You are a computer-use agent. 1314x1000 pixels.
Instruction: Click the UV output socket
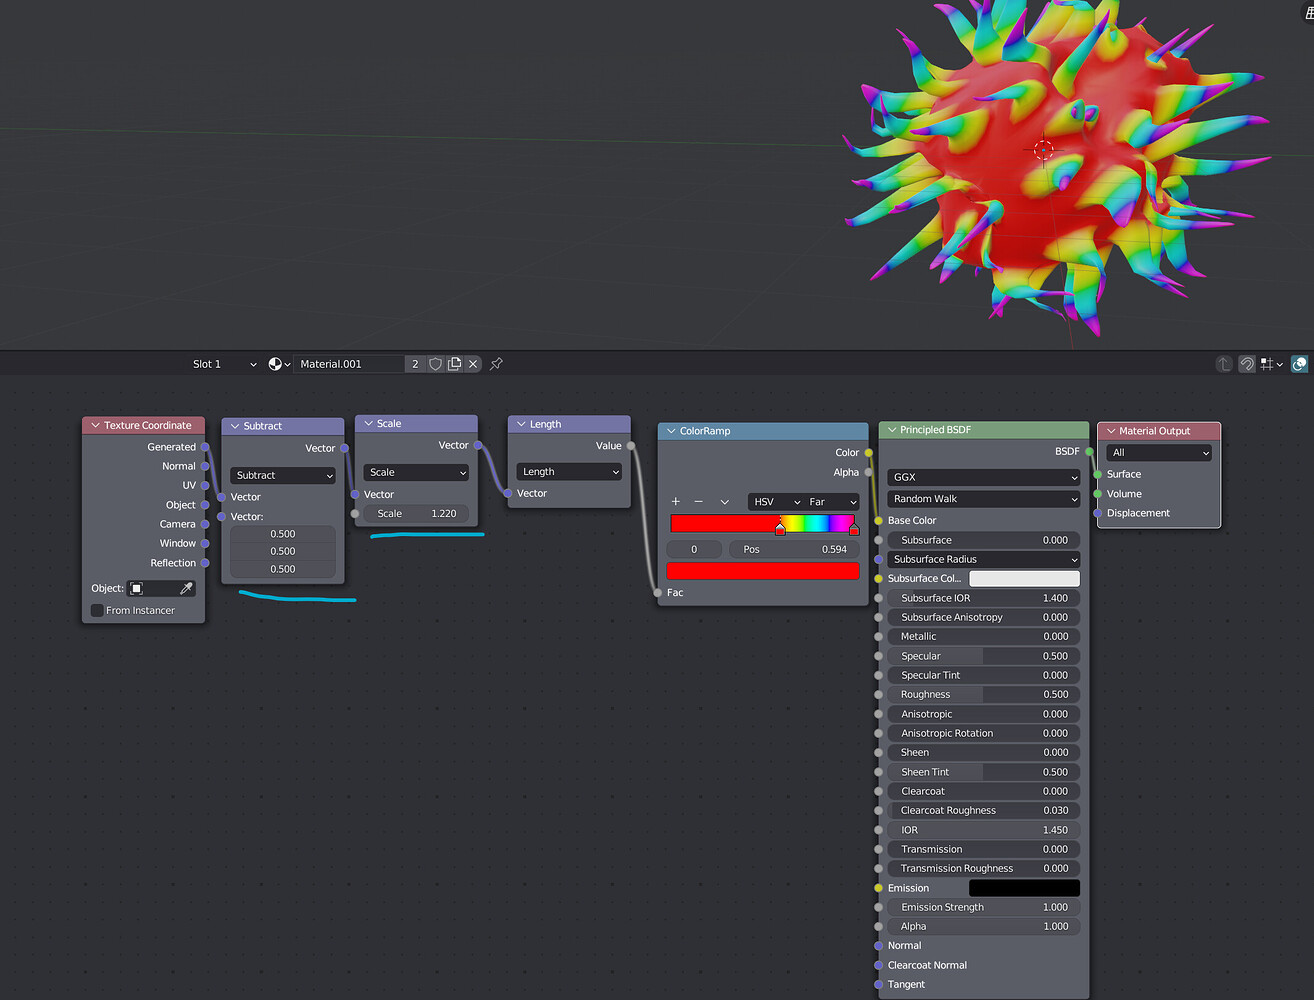pos(205,485)
